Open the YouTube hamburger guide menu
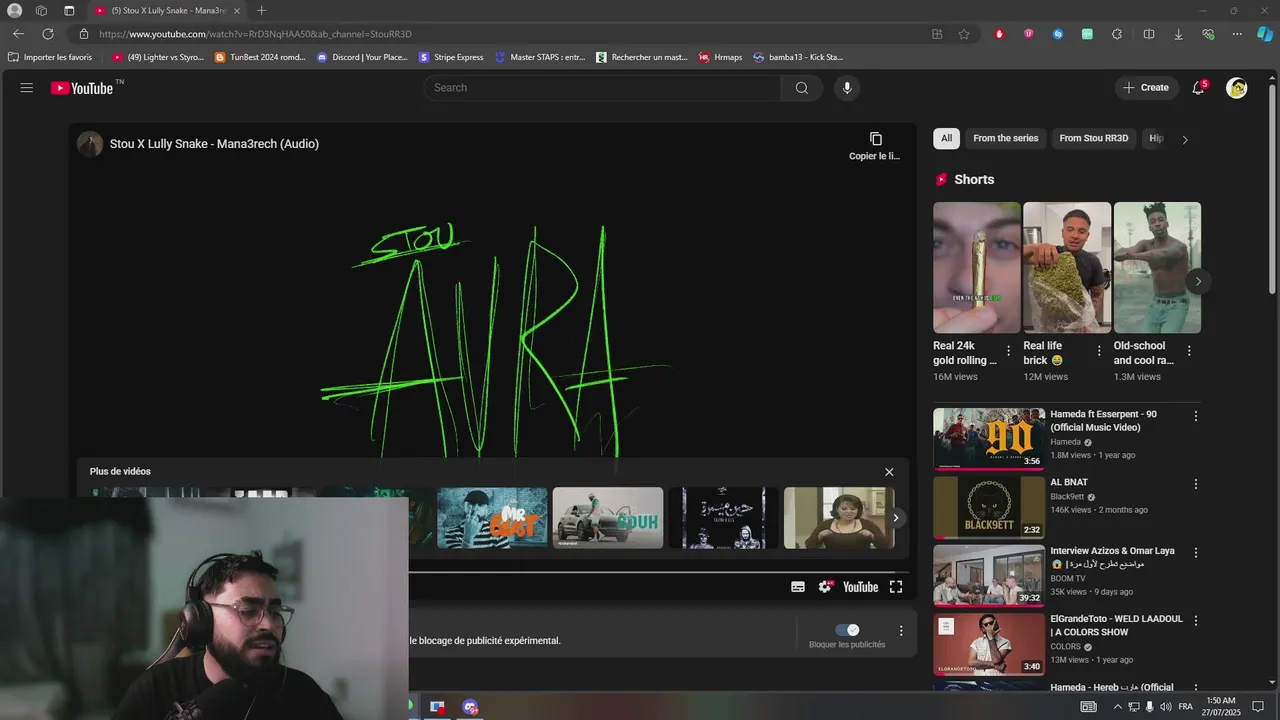 point(26,88)
